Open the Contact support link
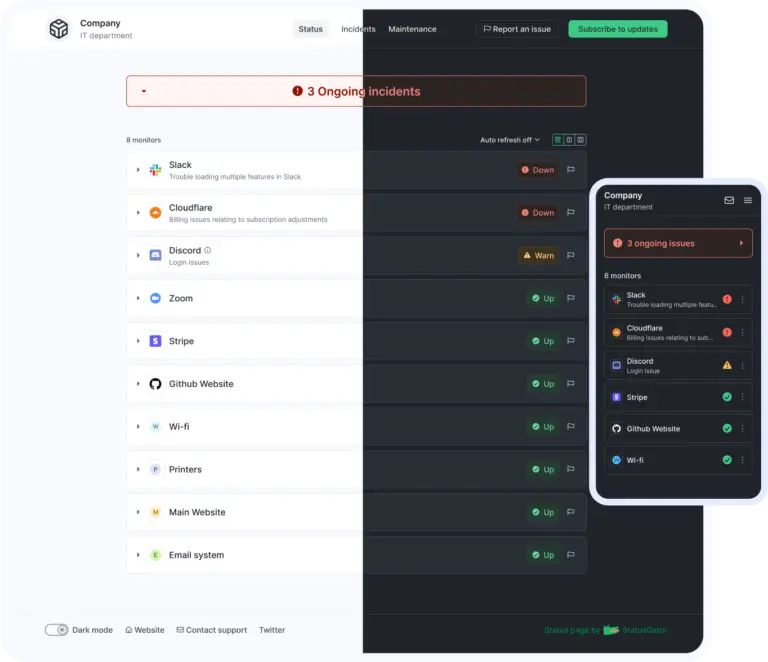The height and width of the screenshot is (662, 768). tap(212, 630)
